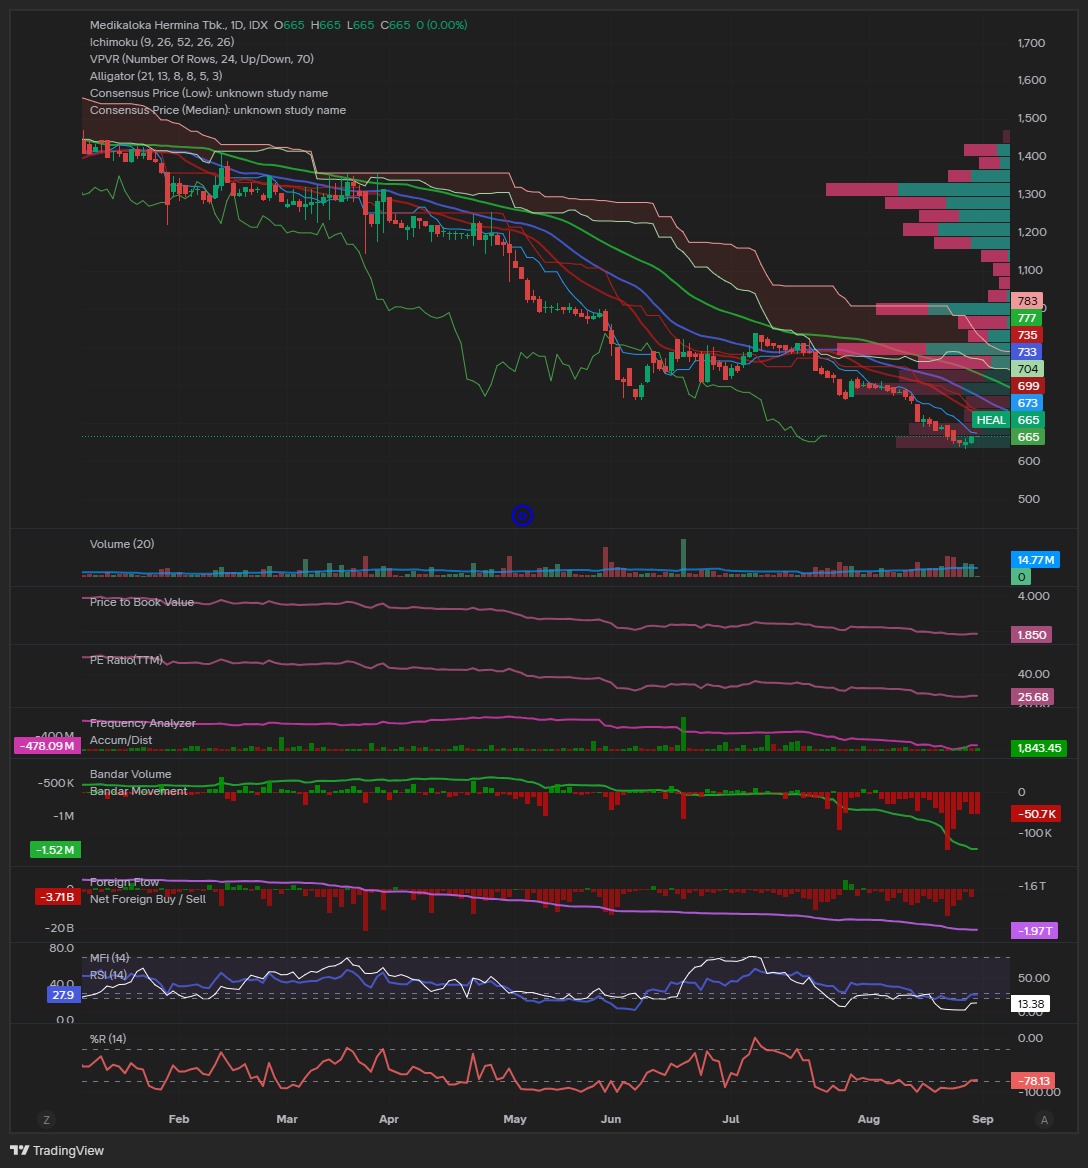Click the 600 price axis value
This screenshot has width=1088, height=1168.
pyautogui.click(x=1028, y=461)
